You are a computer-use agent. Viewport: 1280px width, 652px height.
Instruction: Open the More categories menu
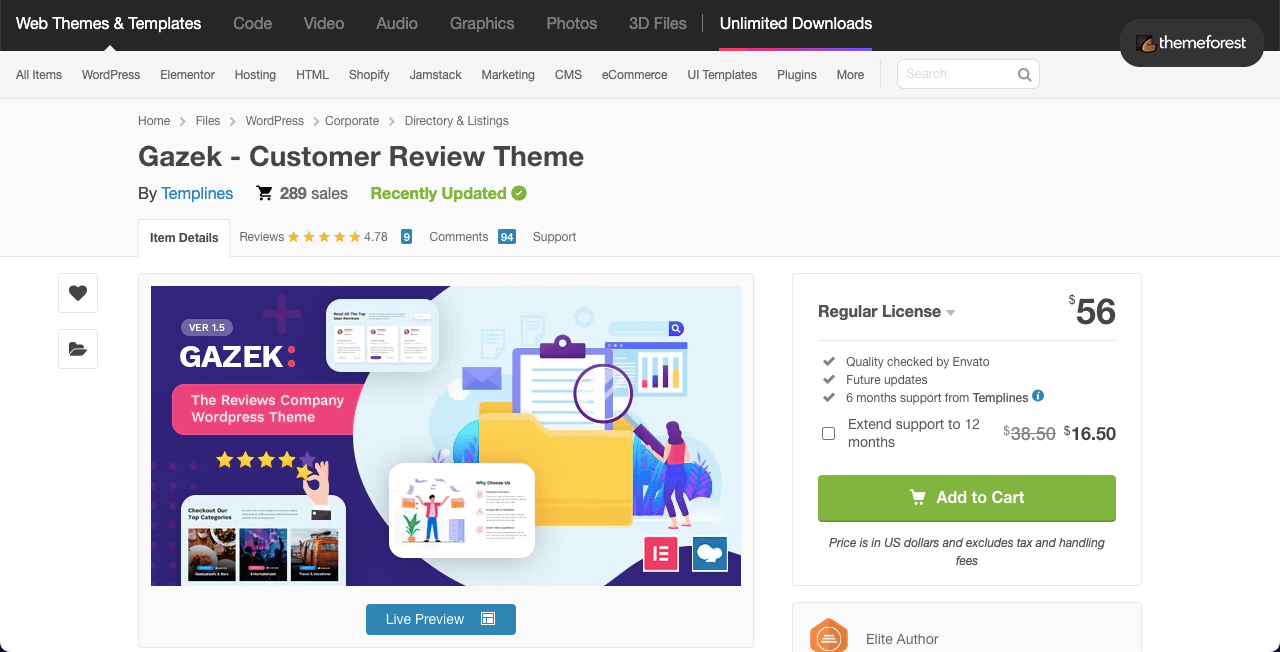point(850,75)
